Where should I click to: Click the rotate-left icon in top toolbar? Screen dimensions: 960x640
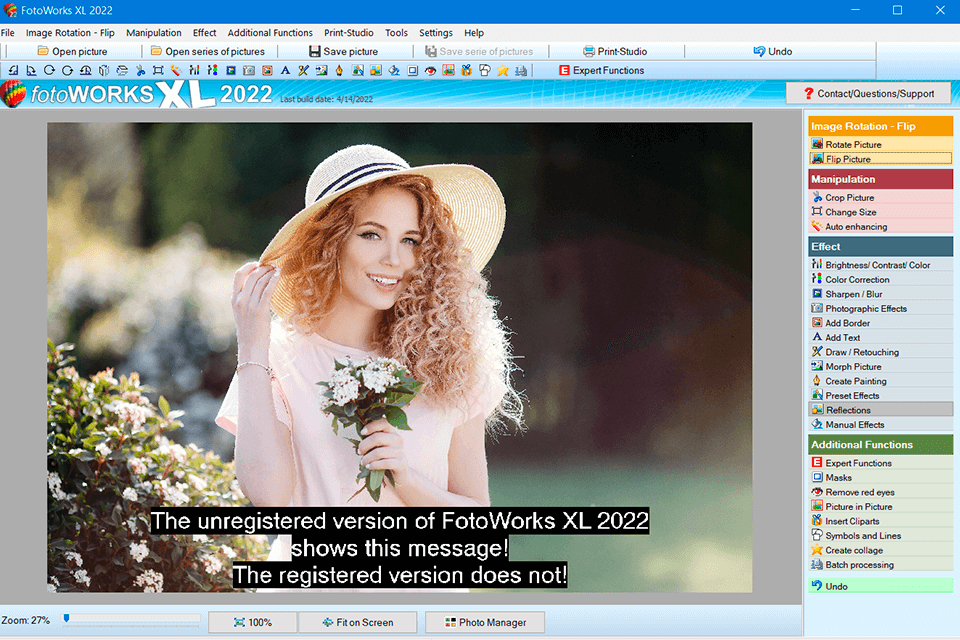pyautogui.click(x=13, y=70)
